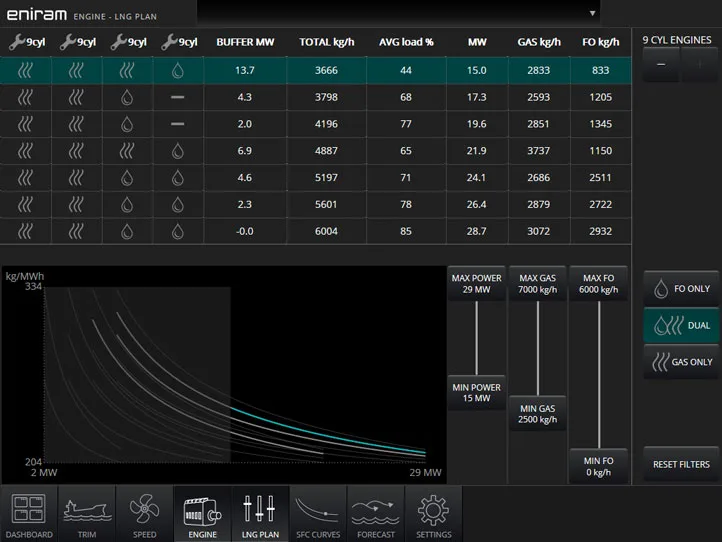Click the gas value 3737

(x=538, y=151)
